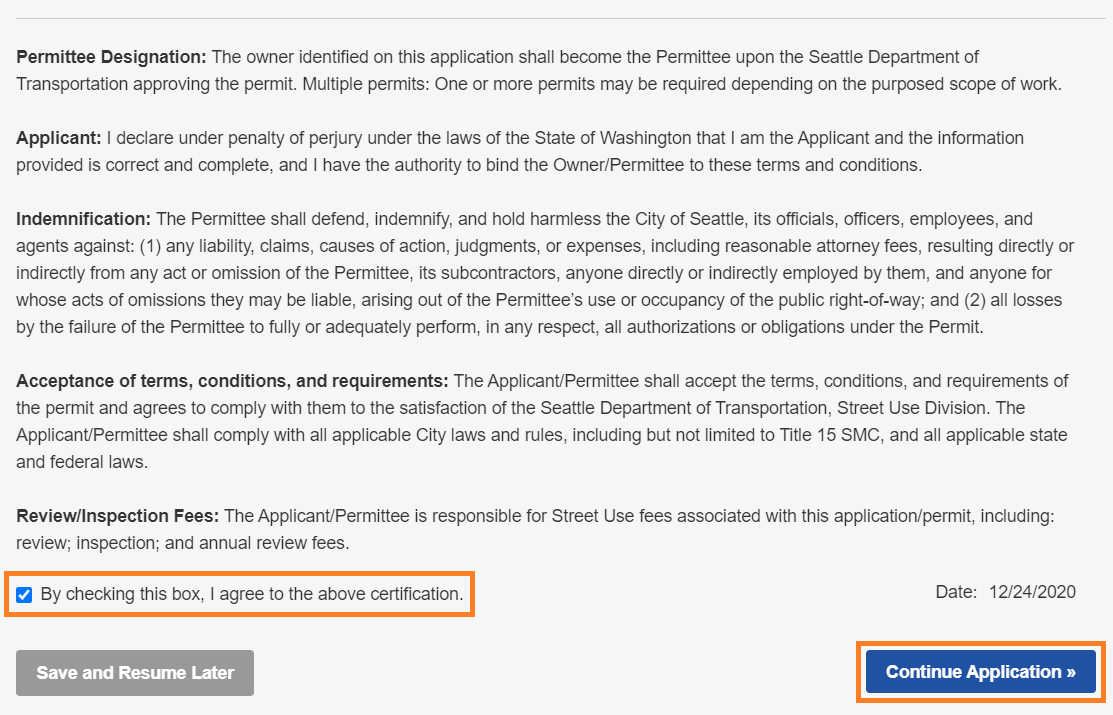Viewport: 1113px width, 715px height.
Task: Click the 'Indemnification:' heading
Action: (84, 219)
